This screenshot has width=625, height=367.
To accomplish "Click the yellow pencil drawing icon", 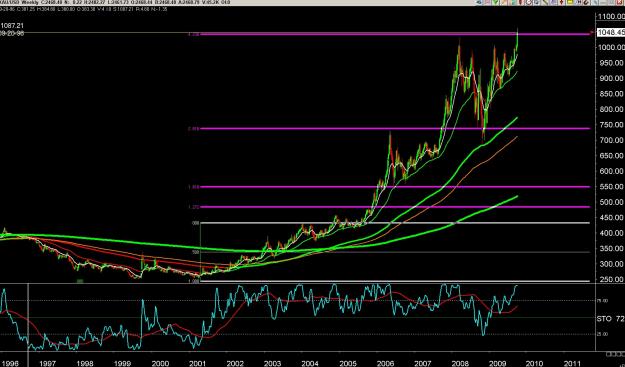I will (504, 2).
